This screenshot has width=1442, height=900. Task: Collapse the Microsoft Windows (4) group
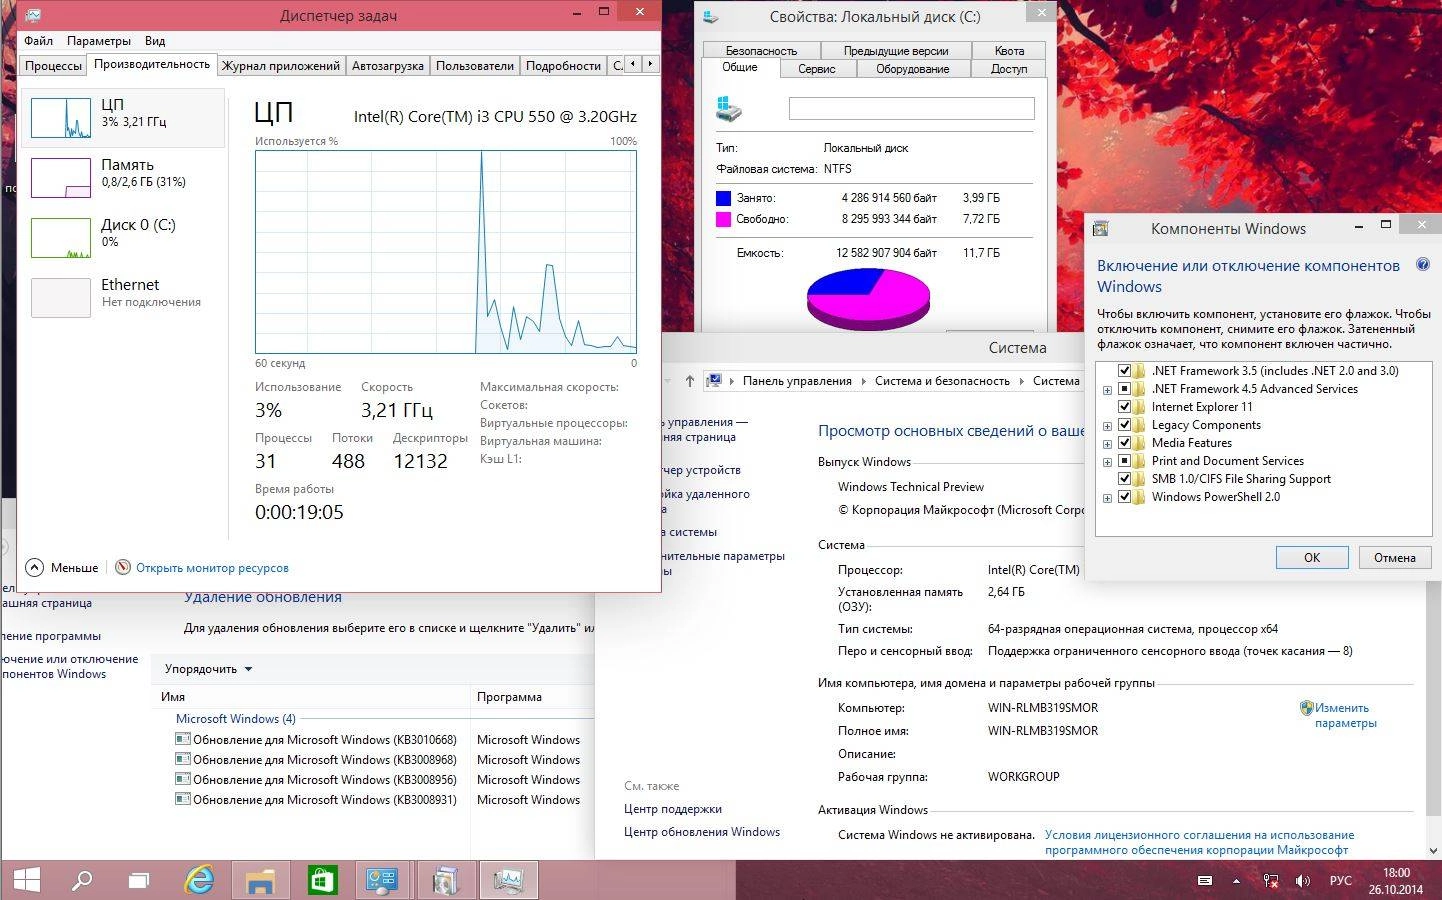tap(236, 719)
